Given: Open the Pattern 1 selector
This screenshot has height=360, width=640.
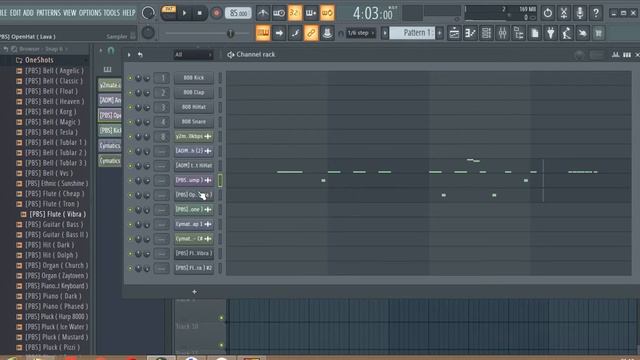Looking at the screenshot, I should 412,33.
